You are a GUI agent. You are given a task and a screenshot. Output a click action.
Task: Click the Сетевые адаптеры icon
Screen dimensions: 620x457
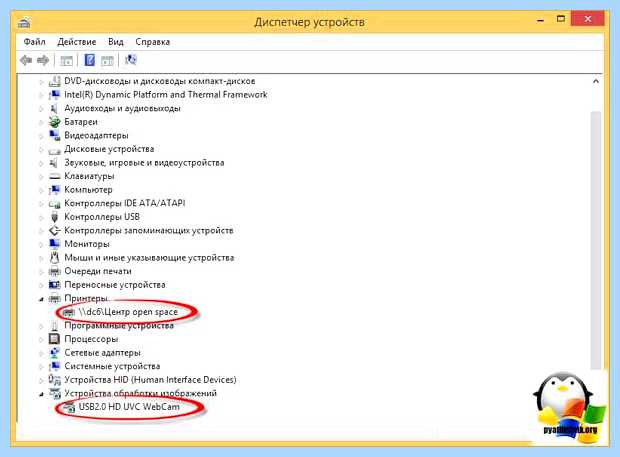(54, 352)
